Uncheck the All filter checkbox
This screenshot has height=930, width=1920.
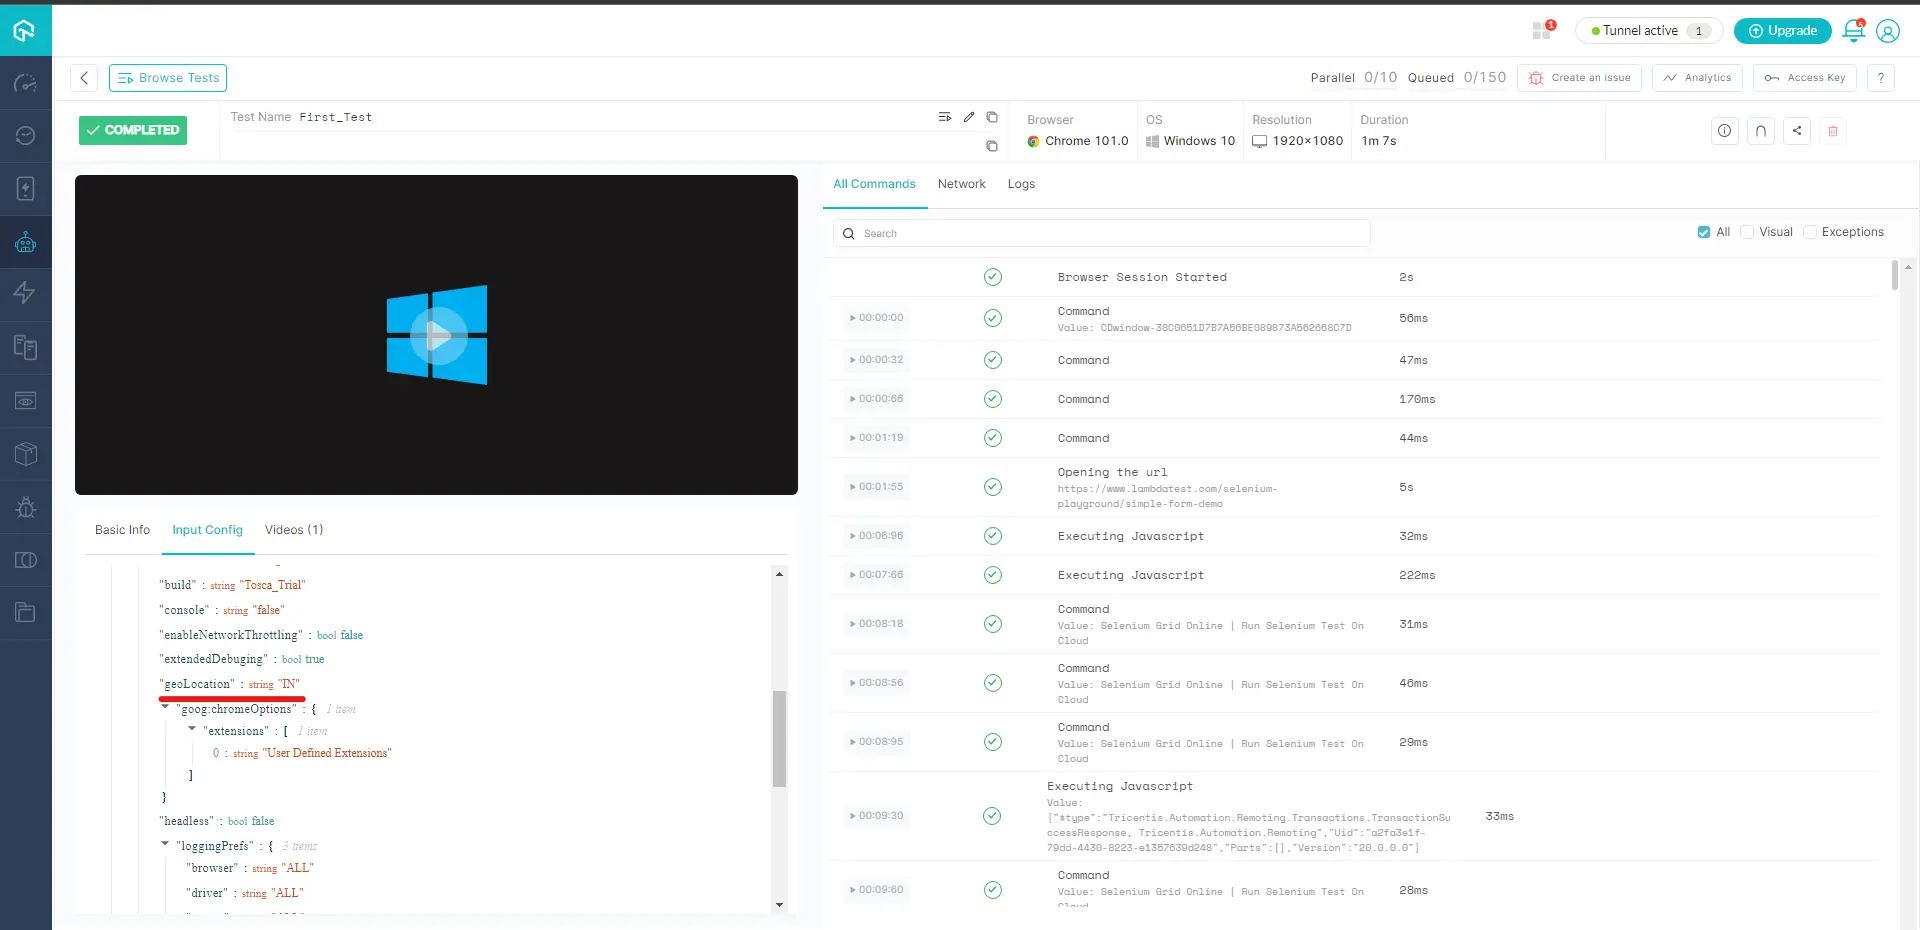(x=1703, y=232)
